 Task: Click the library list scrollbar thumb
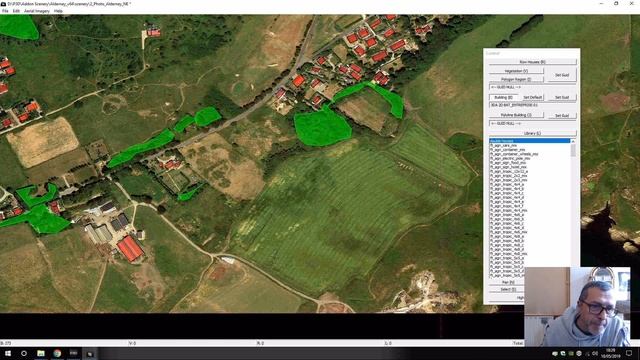click(573, 150)
